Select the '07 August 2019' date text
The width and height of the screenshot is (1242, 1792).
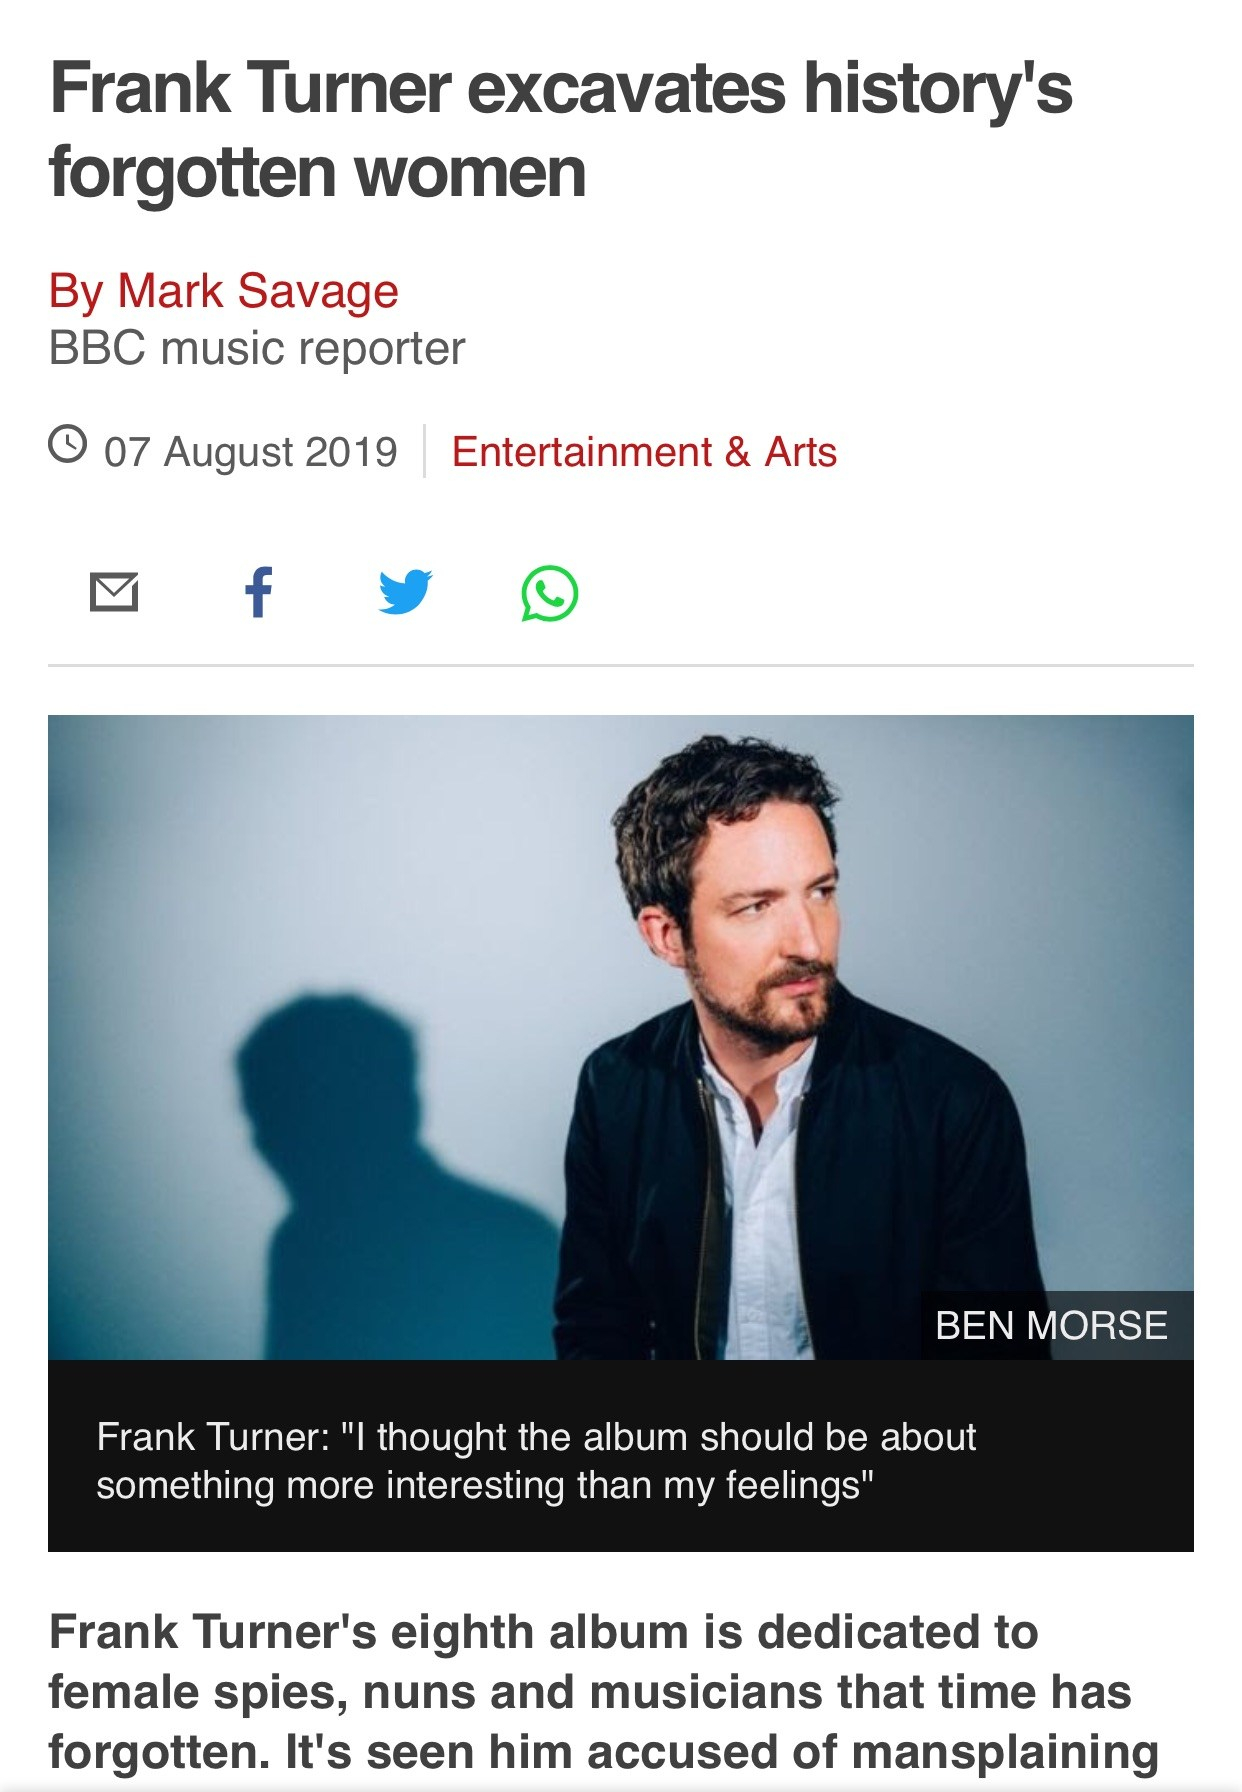[x=250, y=452]
